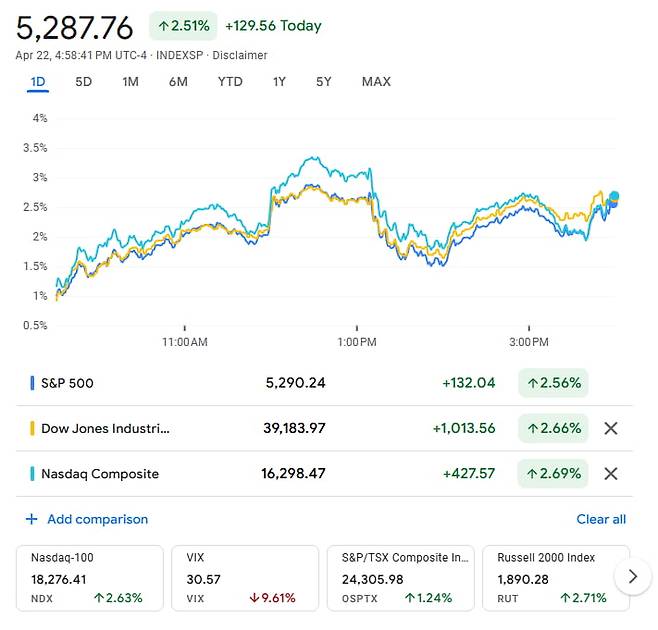Viewport: 658px width, 630px height.
Task: Click the S&P 500 blue color marker
Action: [32, 382]
